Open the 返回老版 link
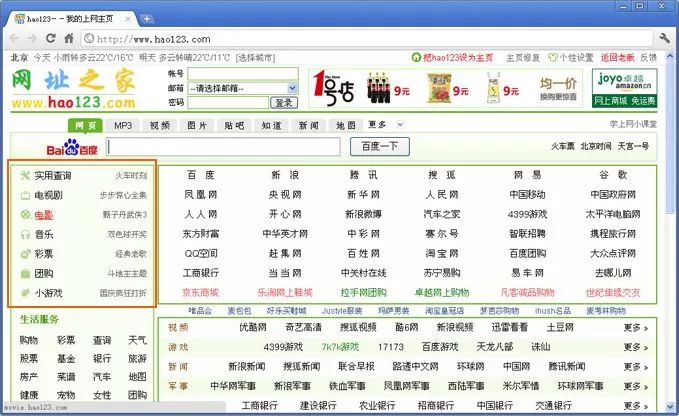679x416 pixels. [x=617, y=58]
